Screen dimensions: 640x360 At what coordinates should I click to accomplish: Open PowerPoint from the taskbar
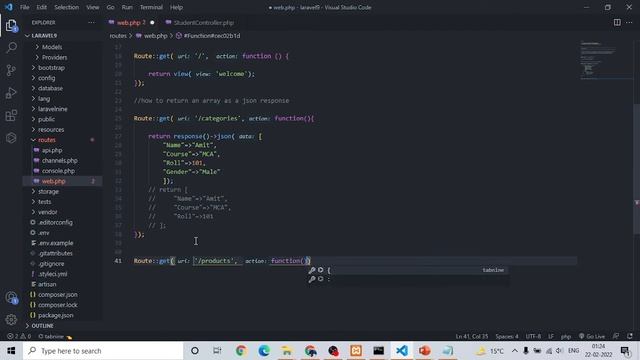pos(424,351)
